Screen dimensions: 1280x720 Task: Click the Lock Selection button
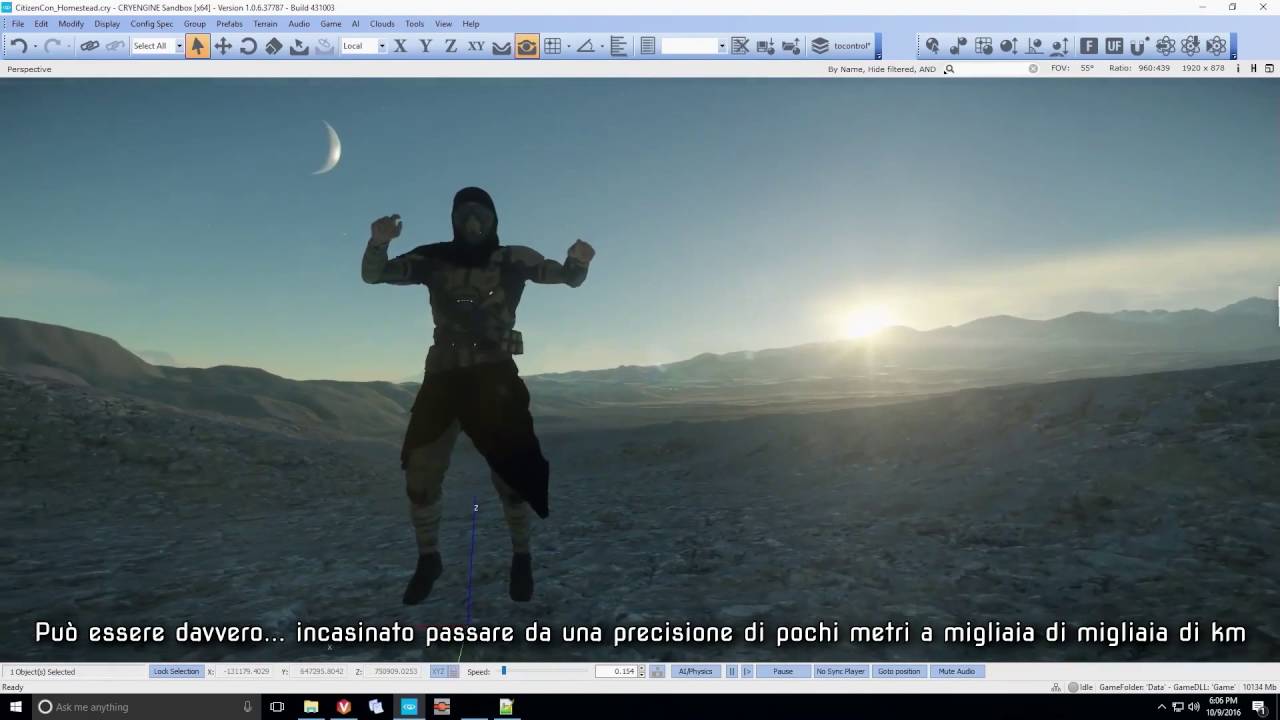point(176,671)
